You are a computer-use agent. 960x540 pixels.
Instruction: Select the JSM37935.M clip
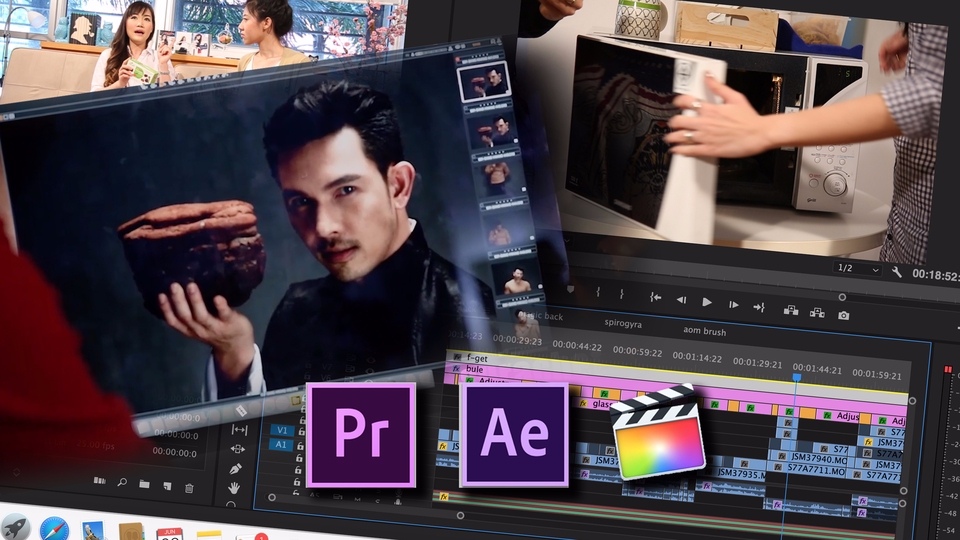point(737,471)
